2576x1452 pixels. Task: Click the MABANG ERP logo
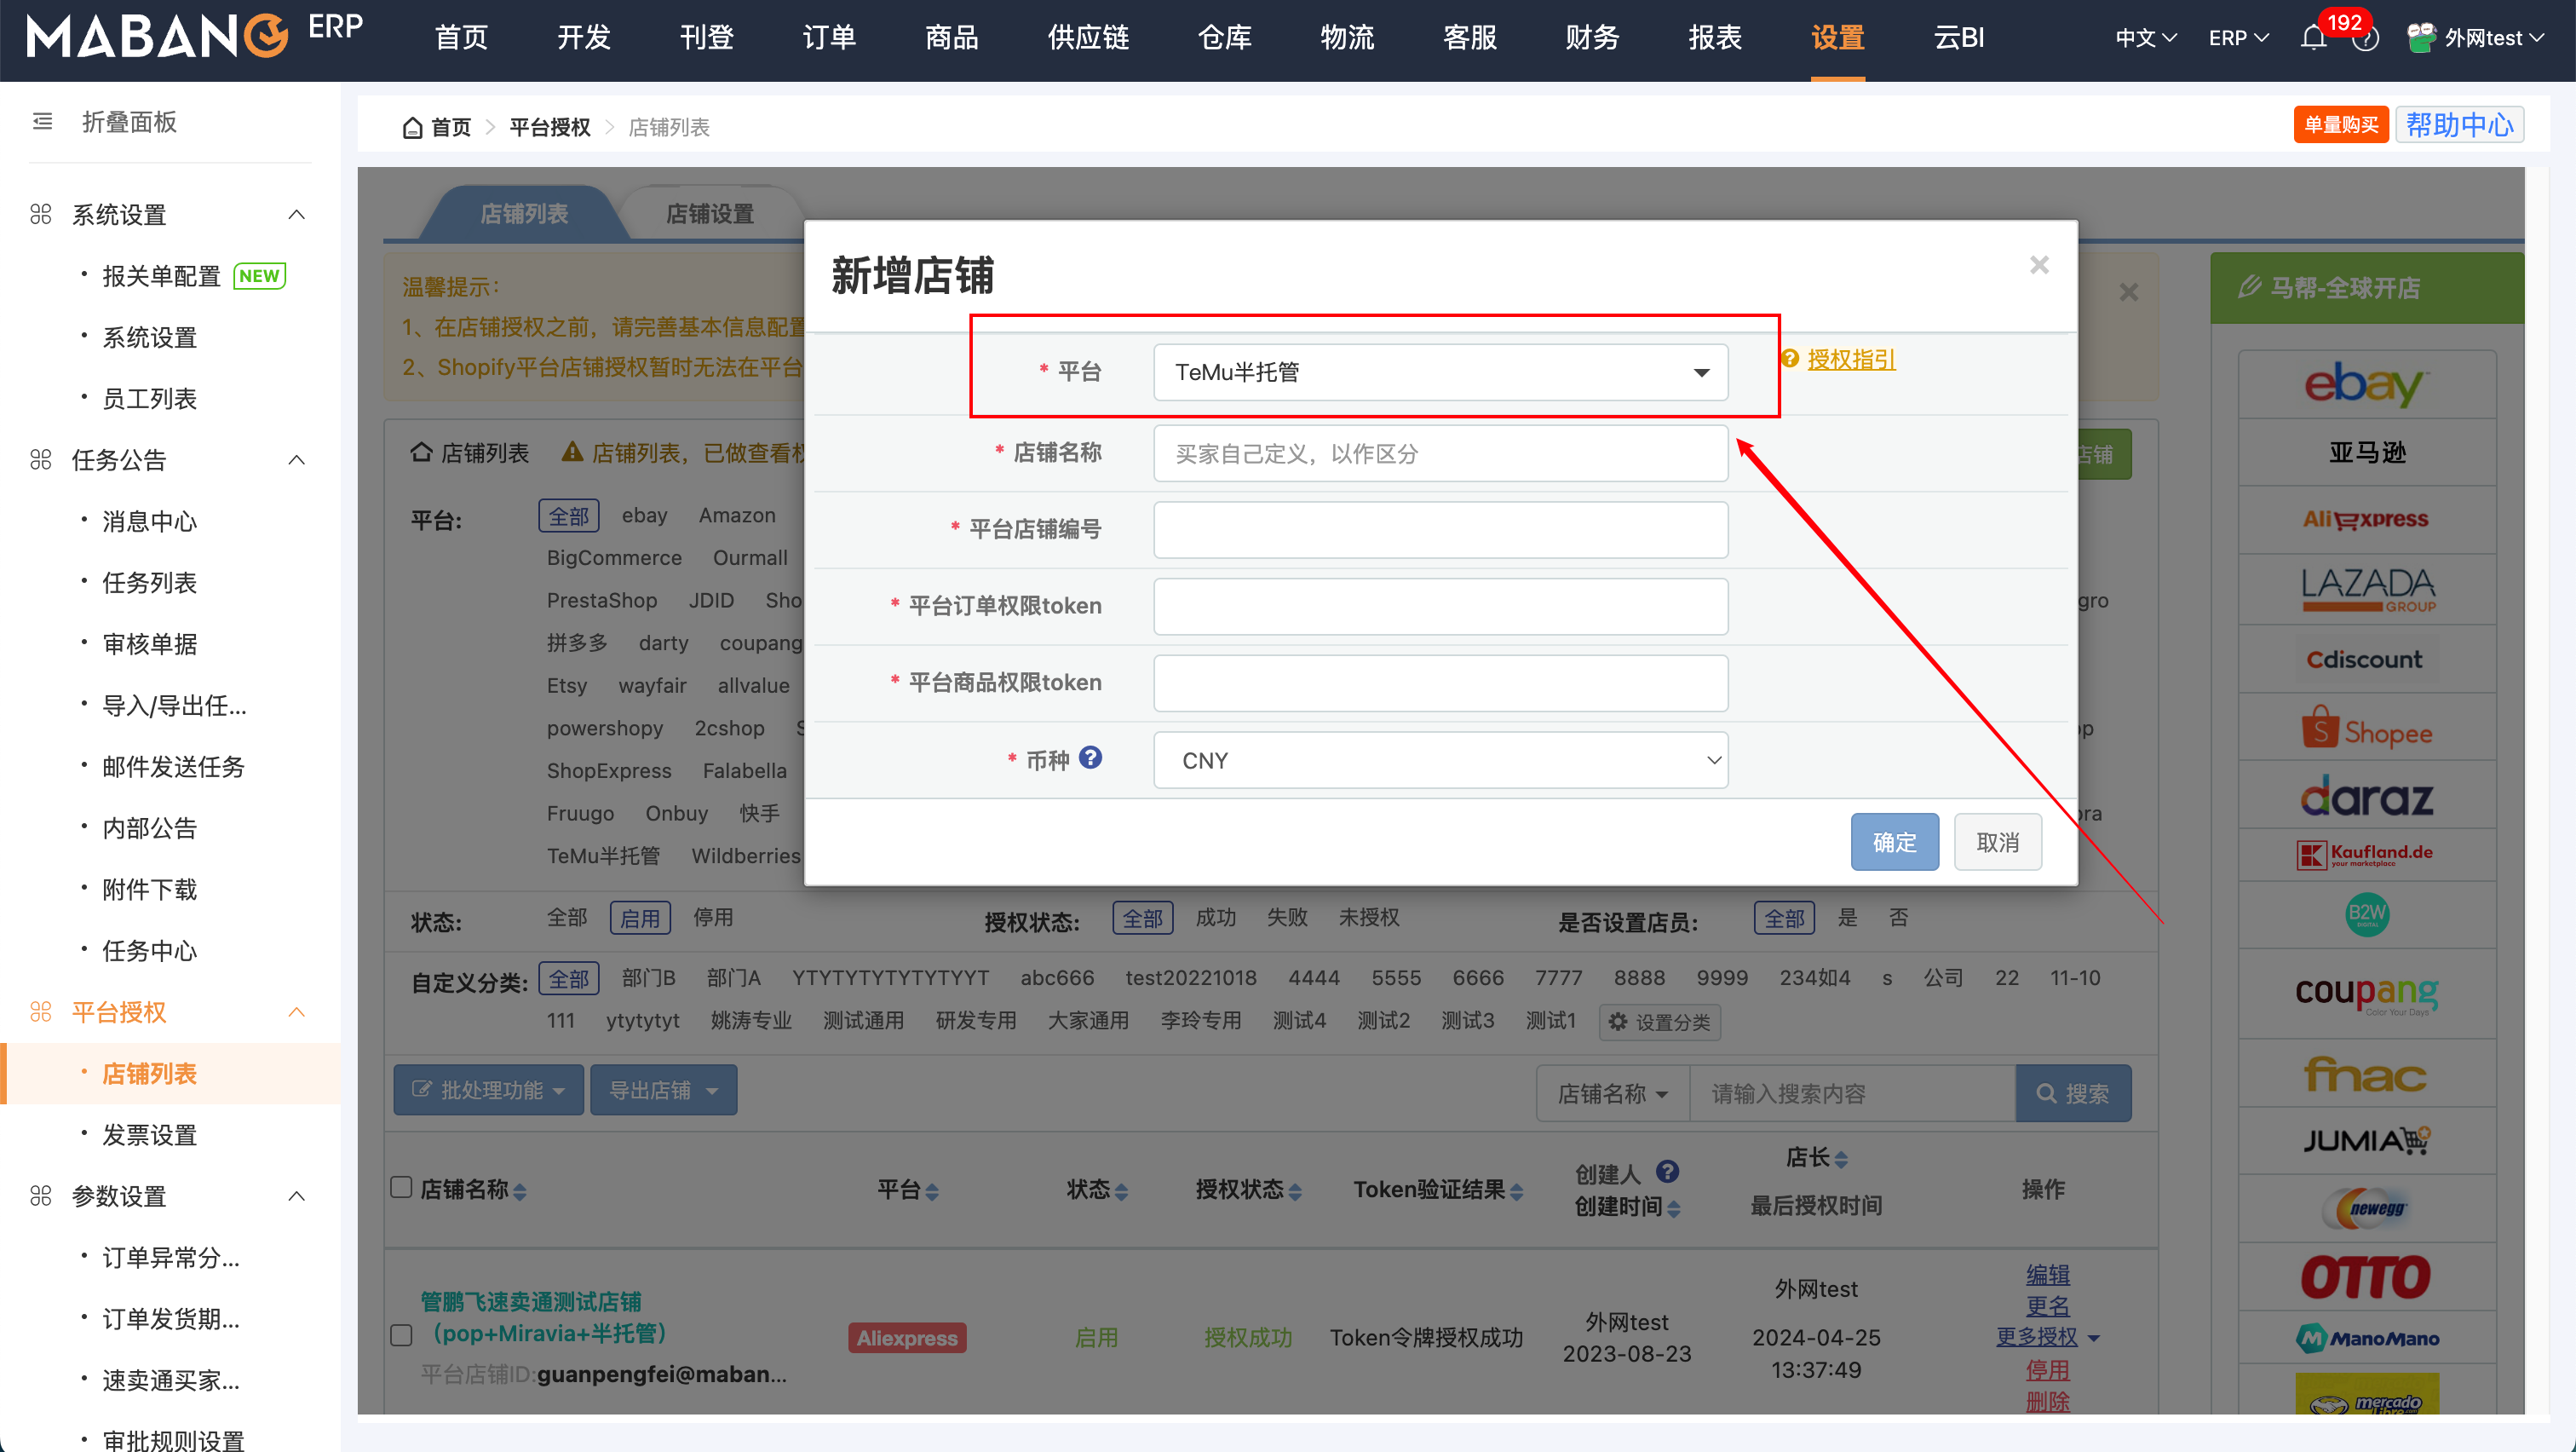point(195,36)
